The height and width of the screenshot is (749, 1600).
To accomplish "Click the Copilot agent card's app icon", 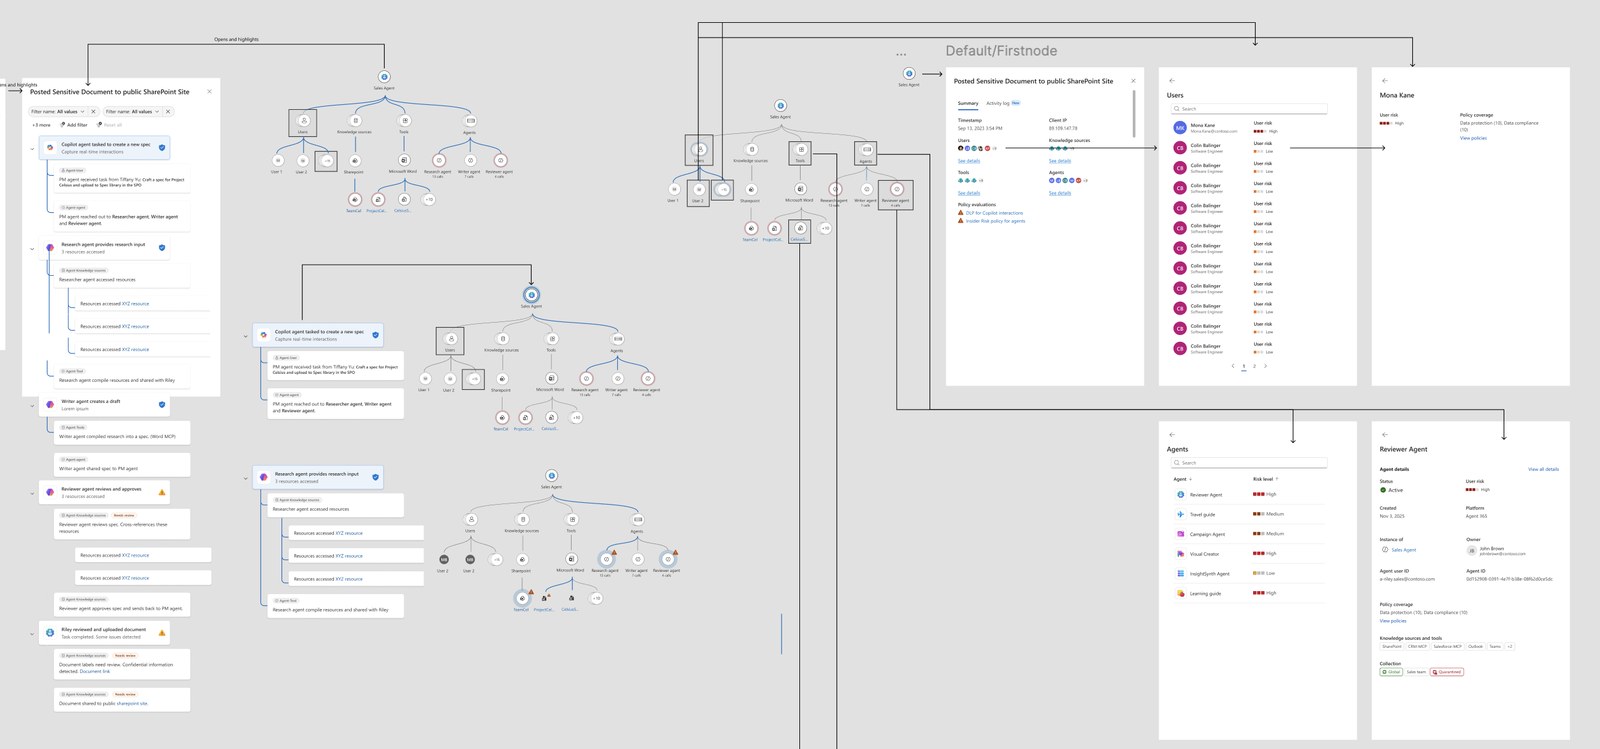I will [50, 147].
